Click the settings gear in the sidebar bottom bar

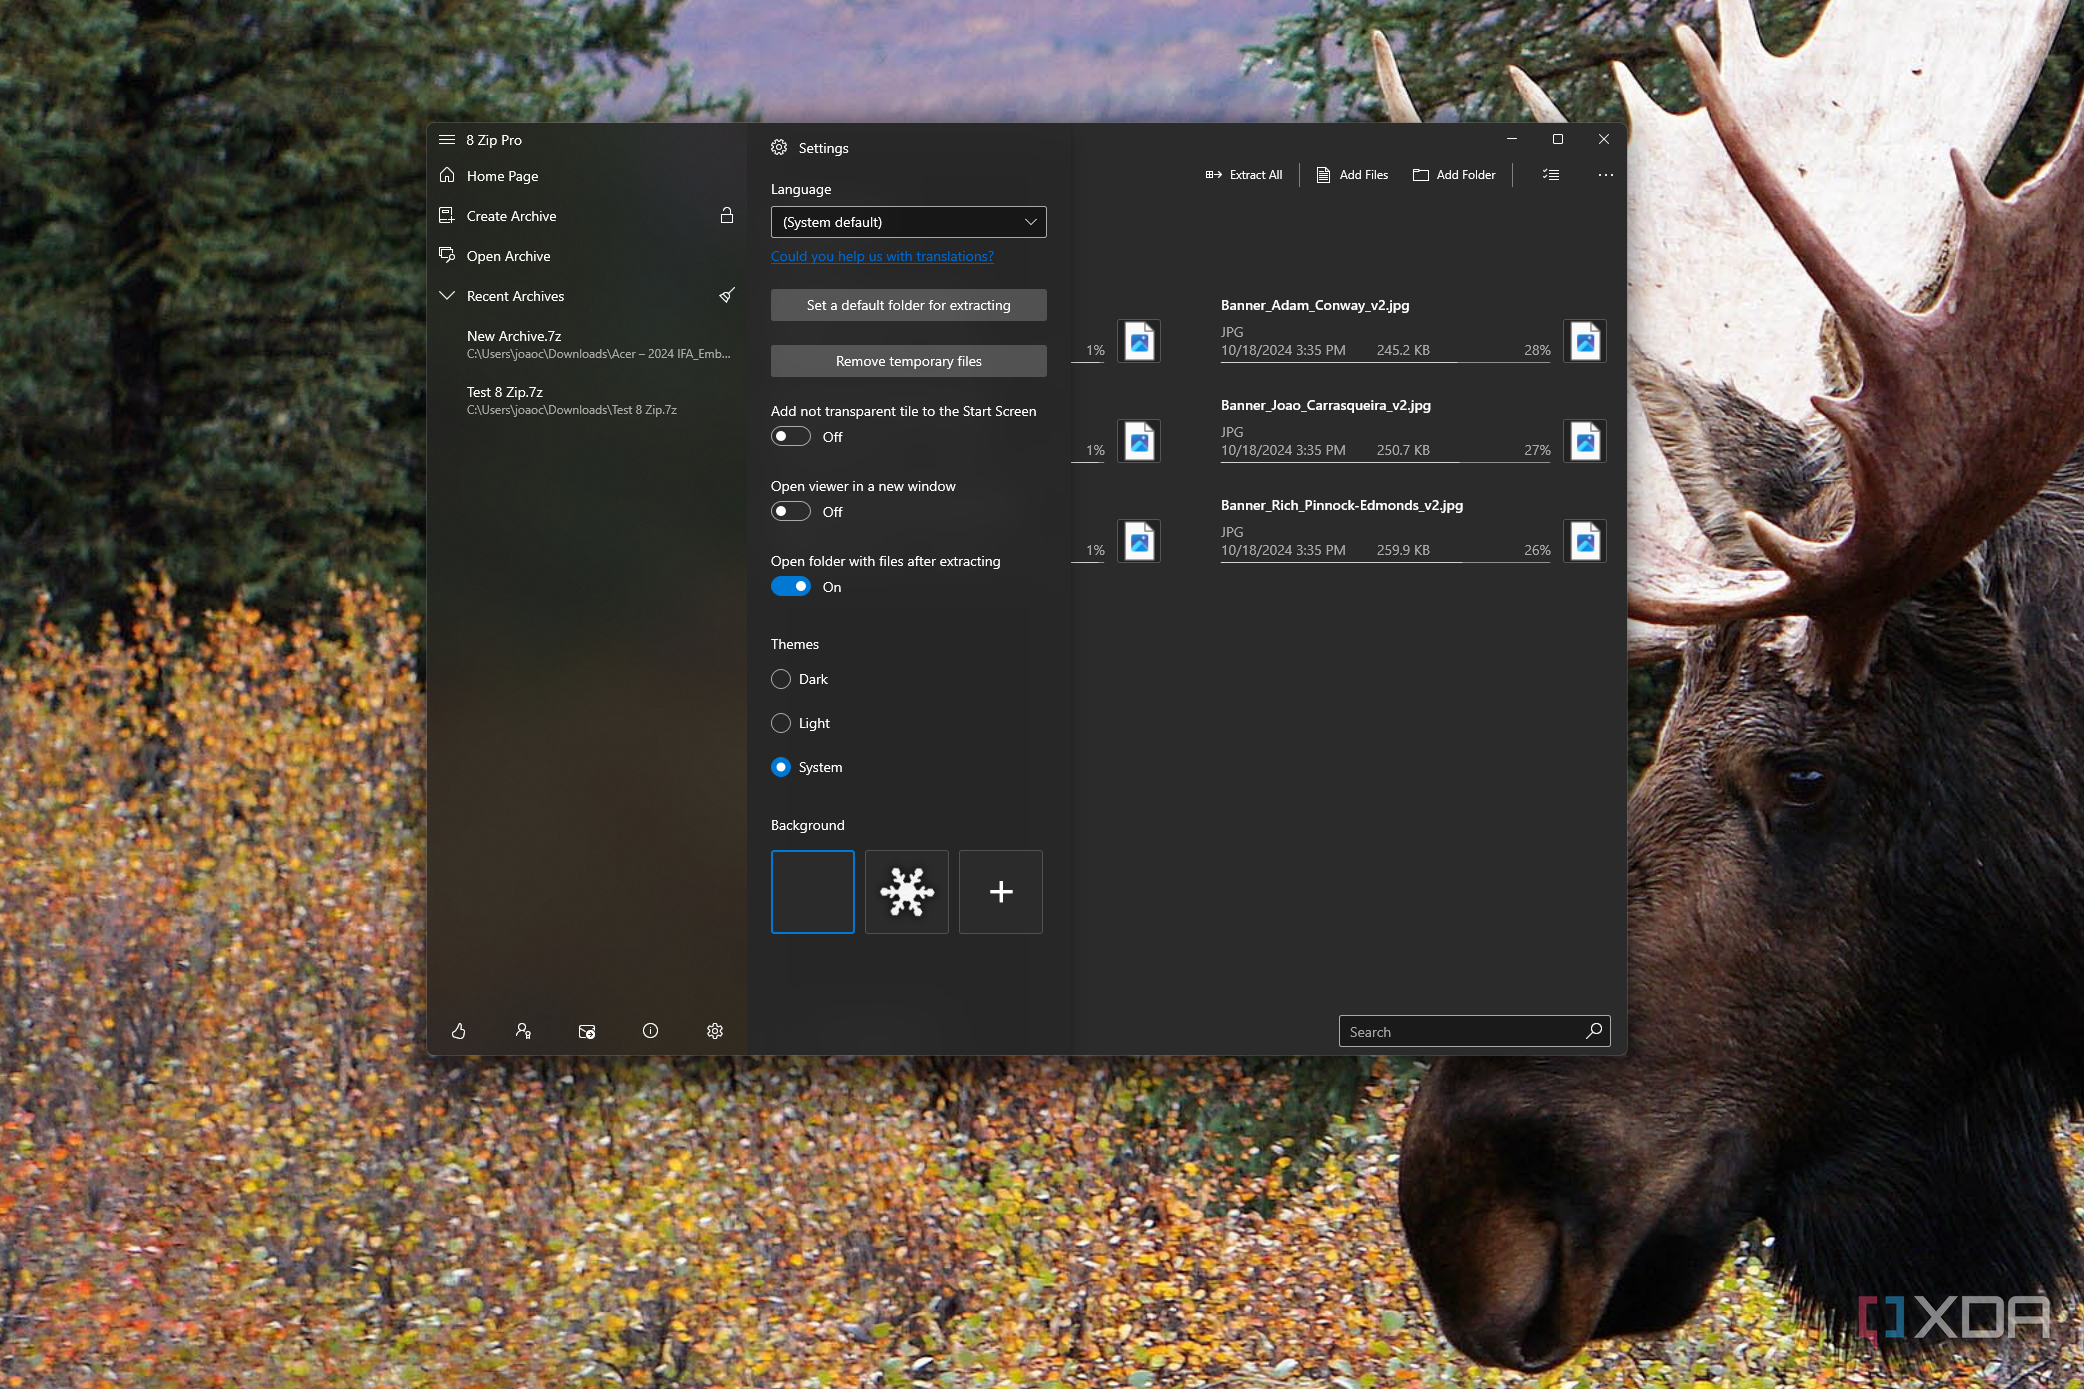coord(715,1031)
